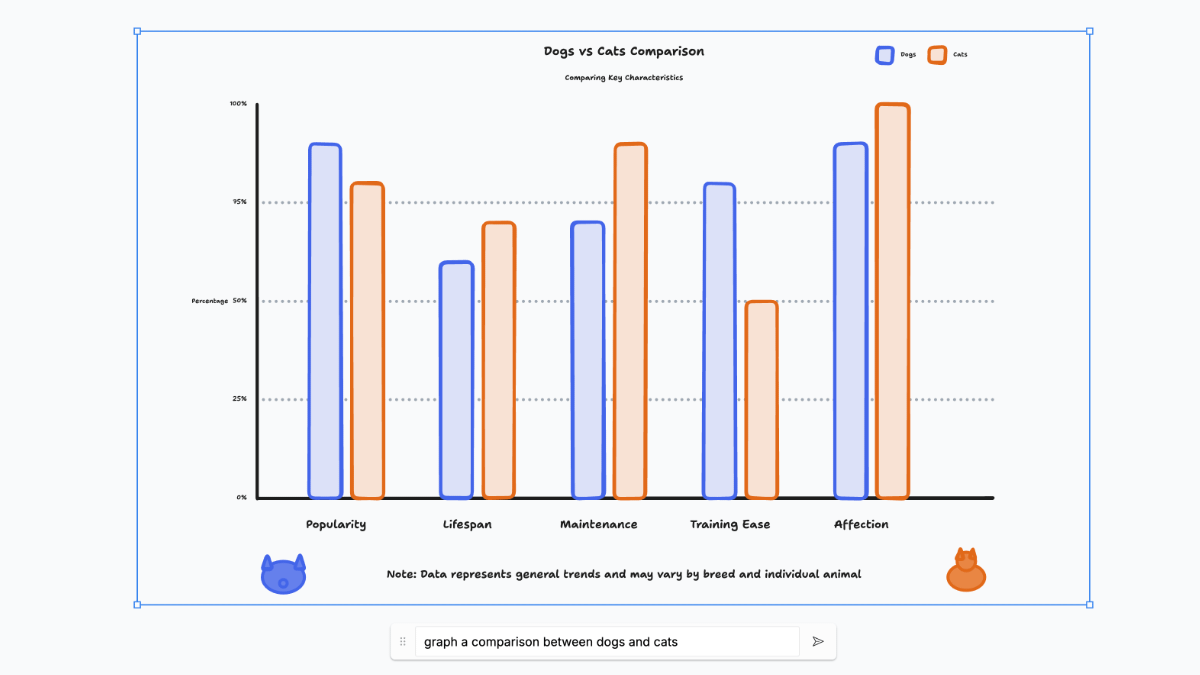The width and height of the screenshot is (1200, 675).
Task: Click the bottom-right selection handle
Action: point(1089,604)
